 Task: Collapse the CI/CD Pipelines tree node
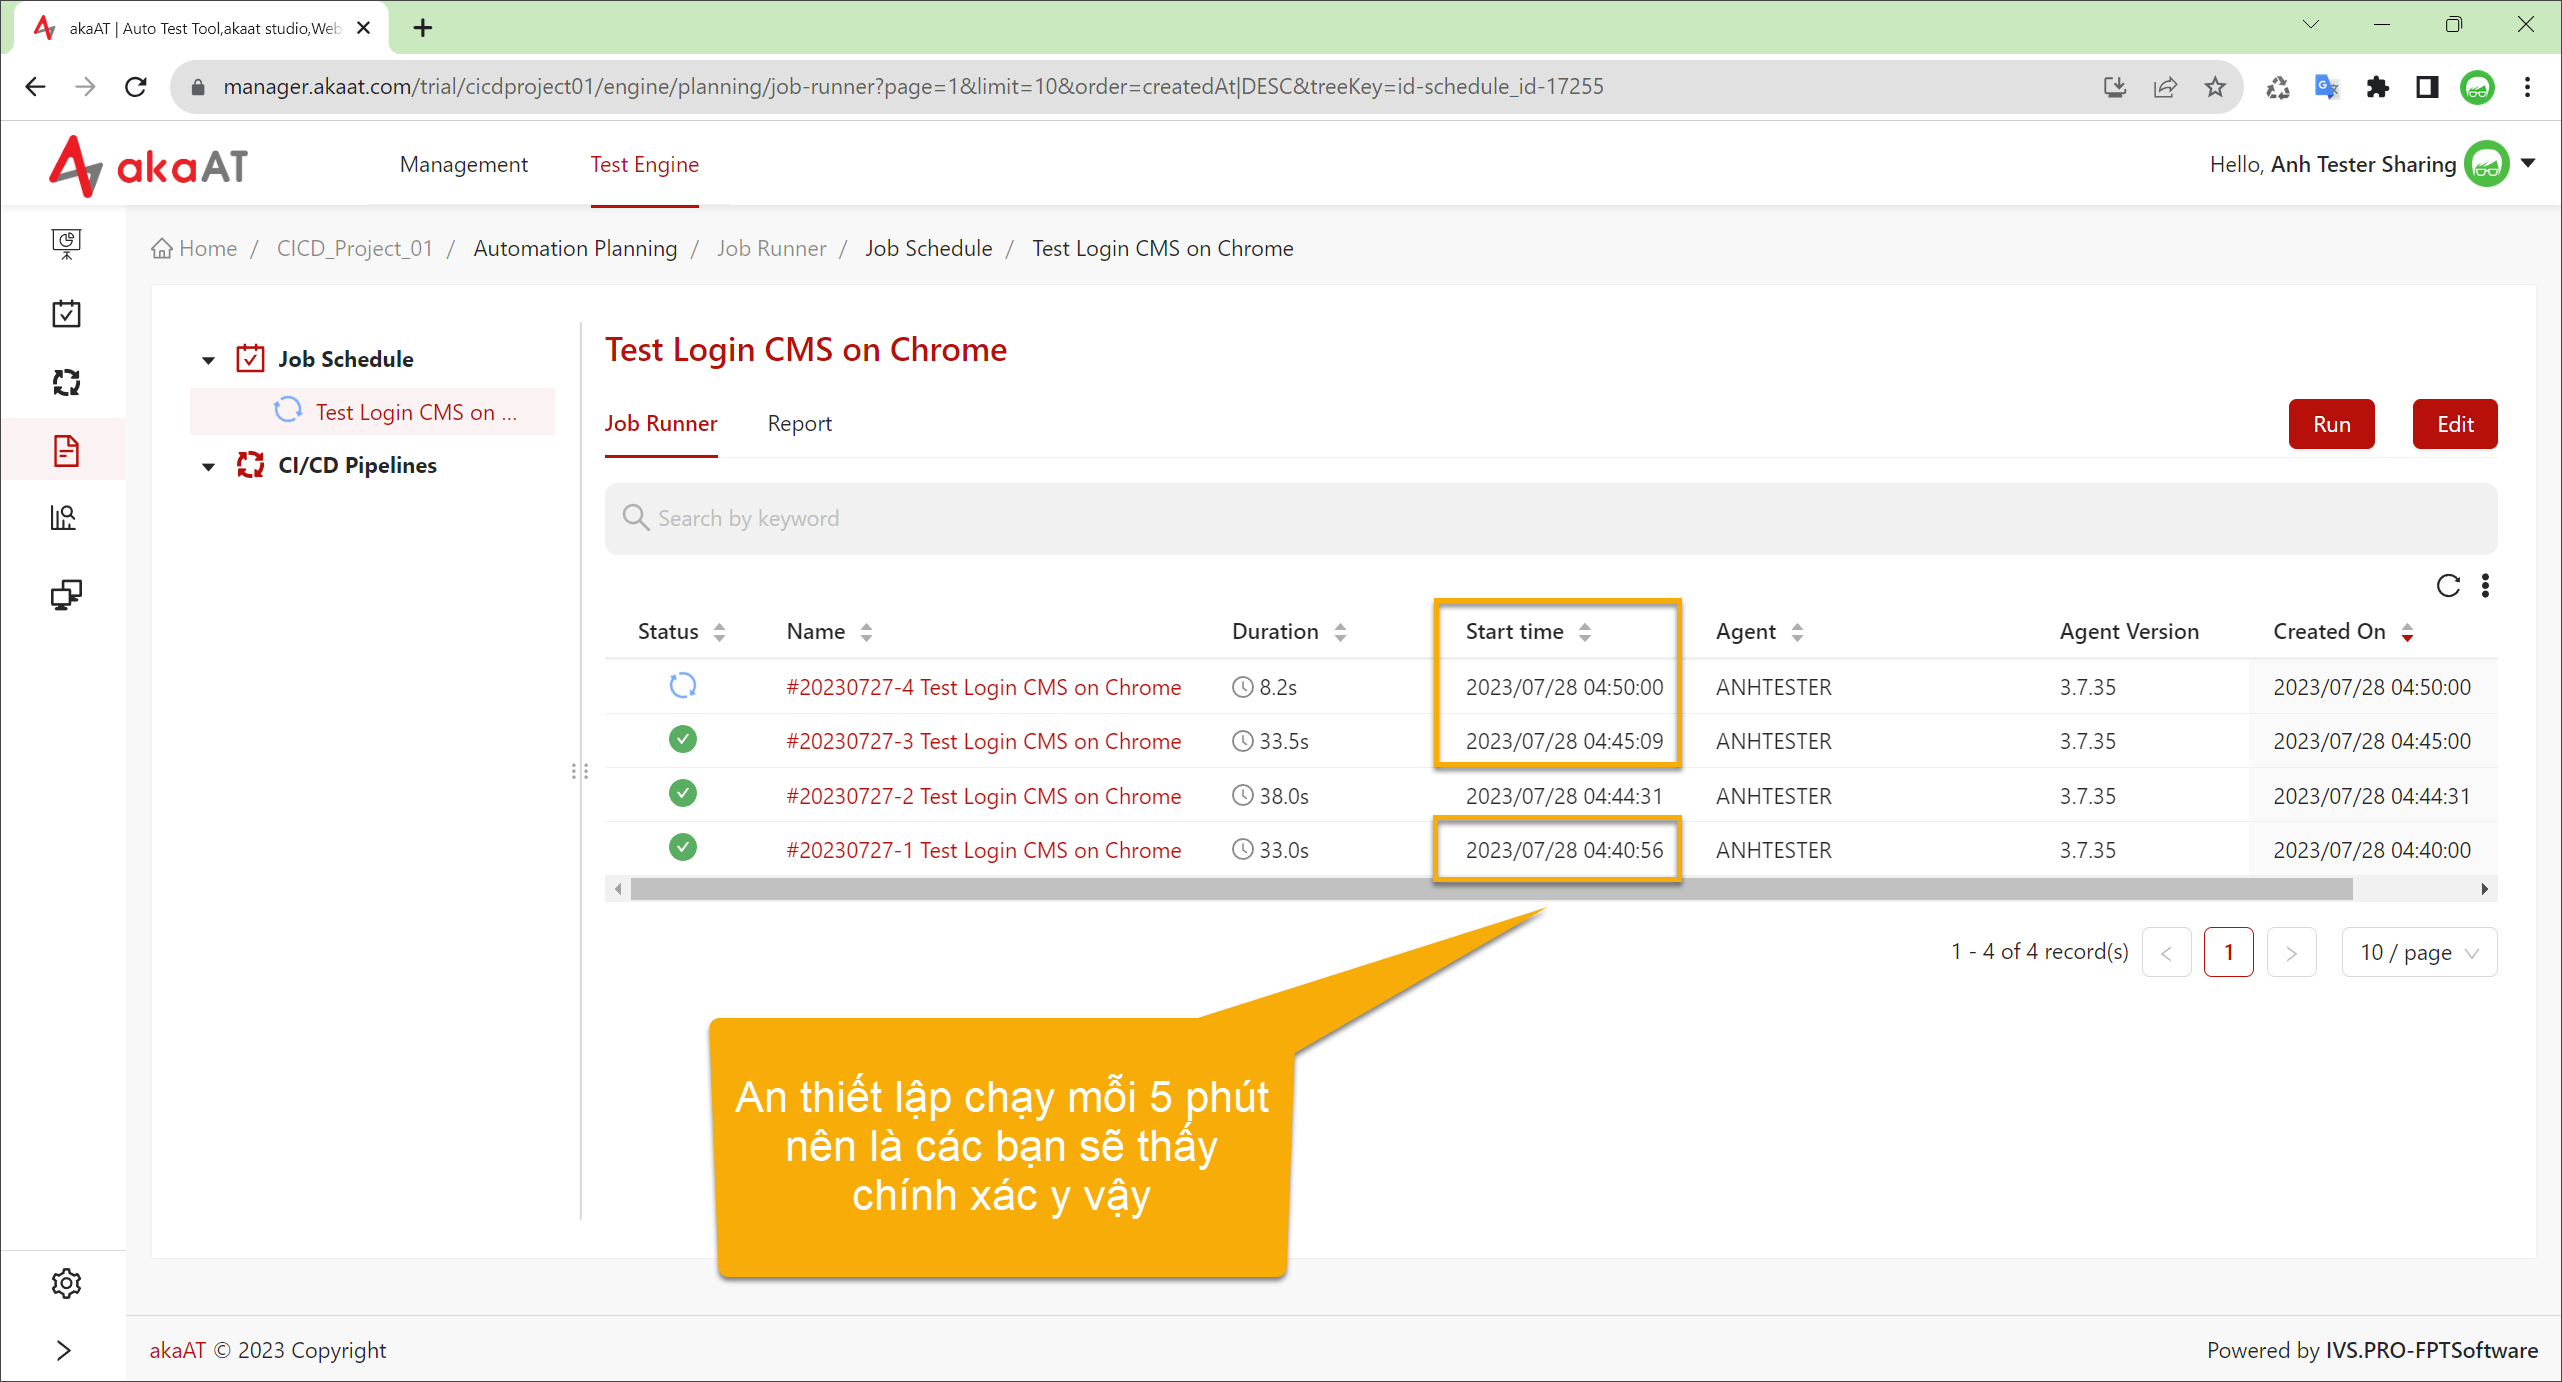pos(208,466)
